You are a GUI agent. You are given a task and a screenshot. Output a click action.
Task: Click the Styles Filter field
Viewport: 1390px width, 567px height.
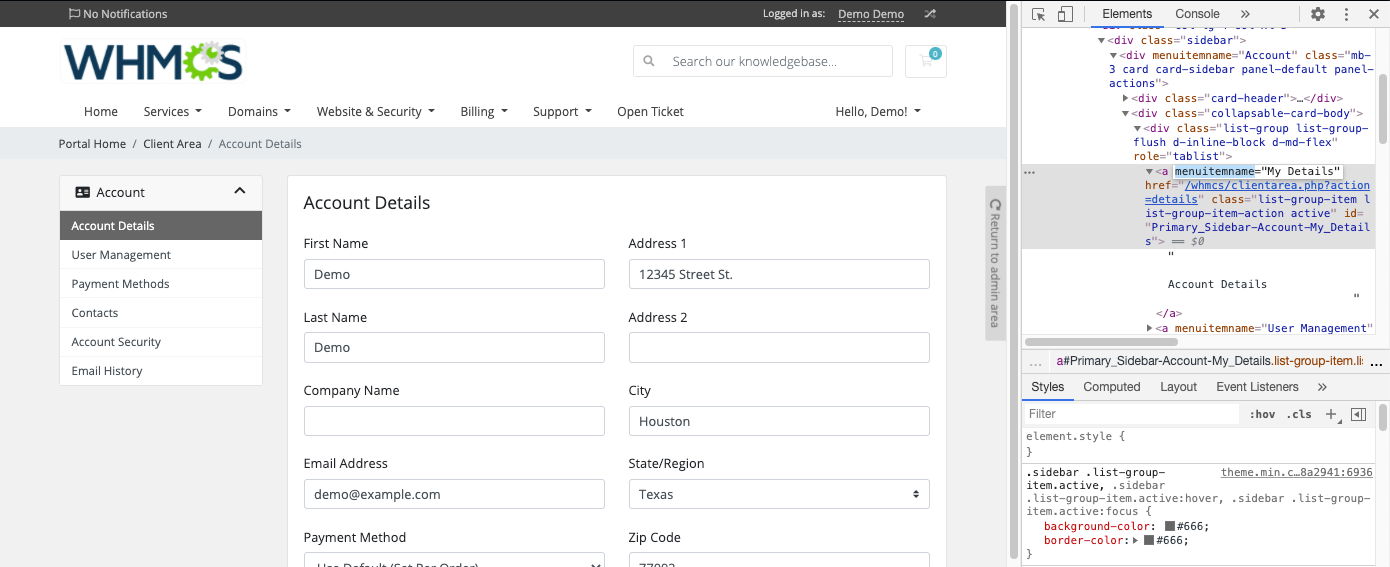pyautogui.click(x=1131, y=414)
